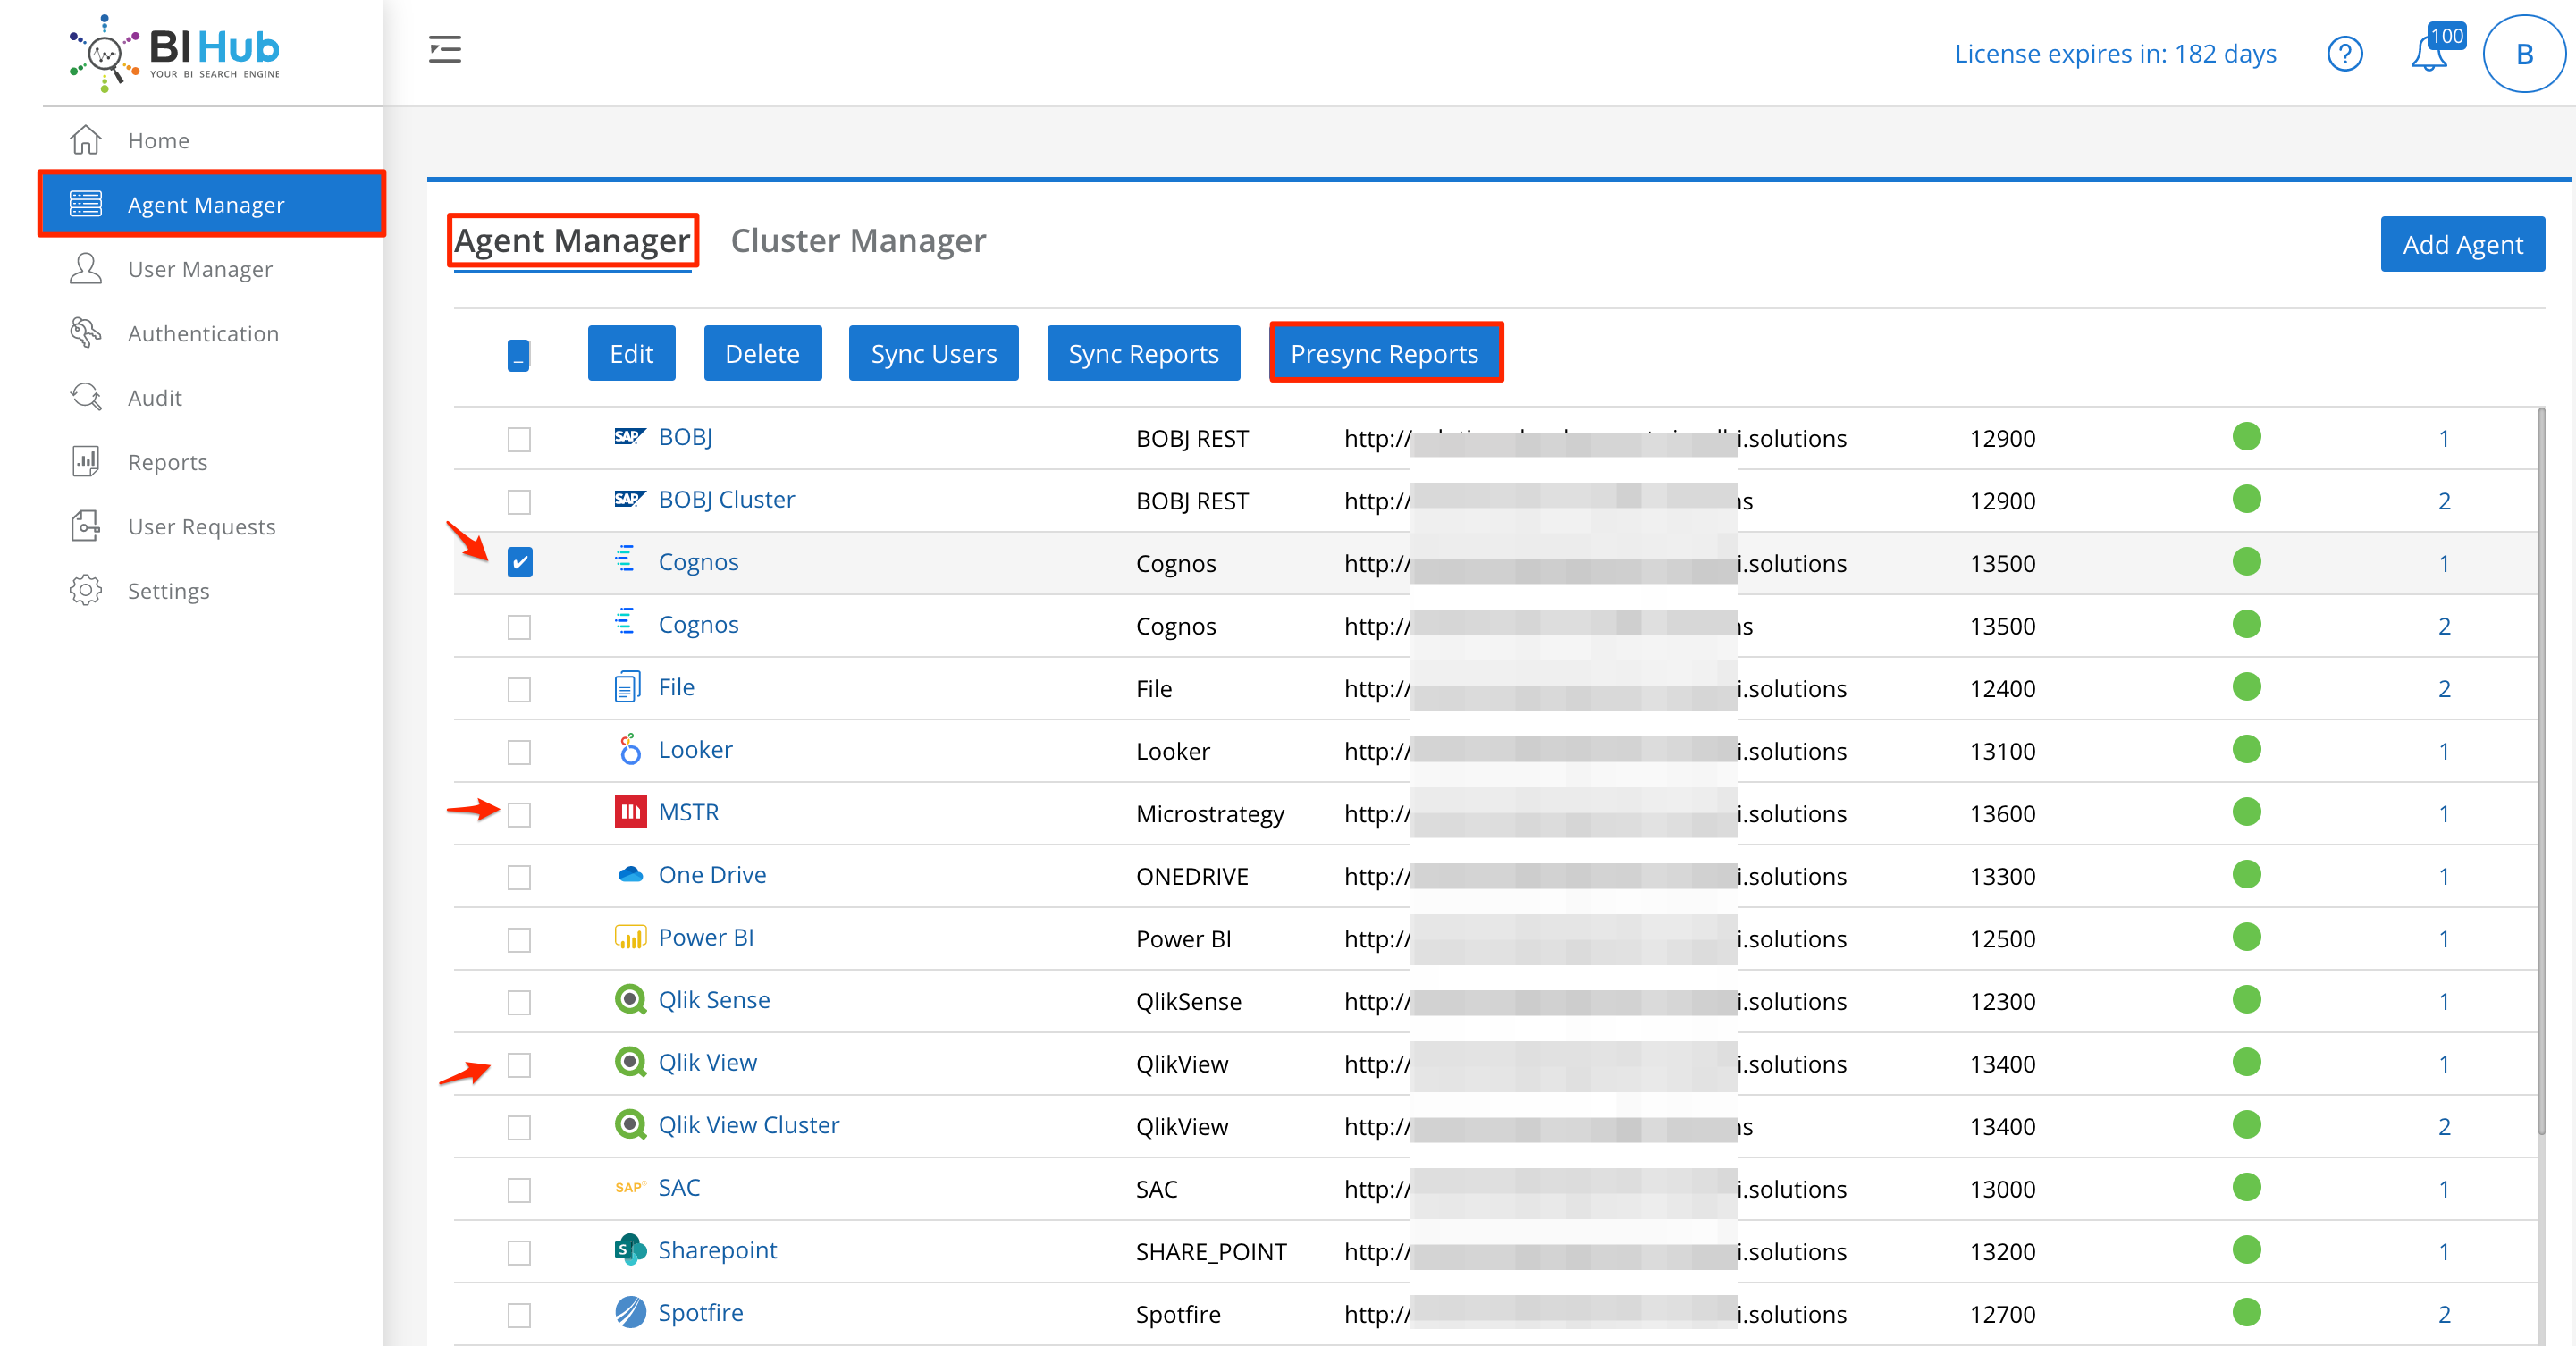
Task: Click the Delete button
Action: (762, 353)
